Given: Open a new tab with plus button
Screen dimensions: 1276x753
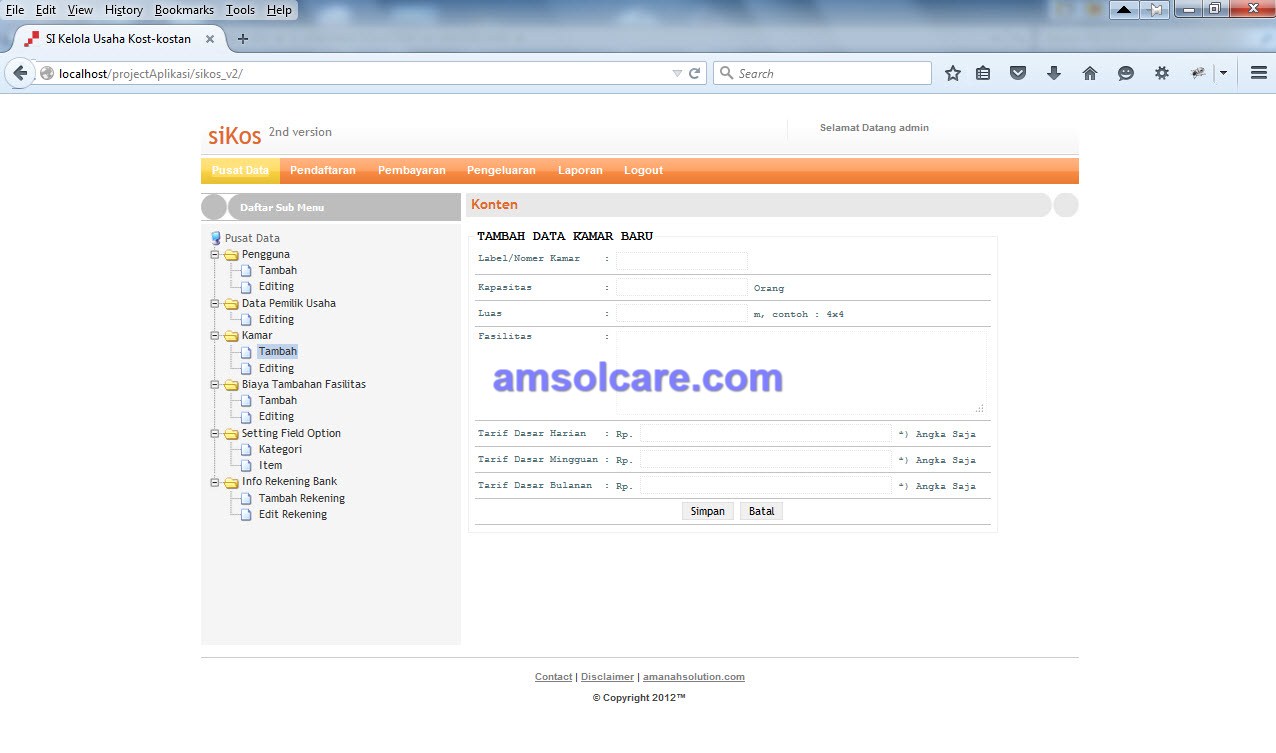Looking at the screenshot, I should point(242,39).
